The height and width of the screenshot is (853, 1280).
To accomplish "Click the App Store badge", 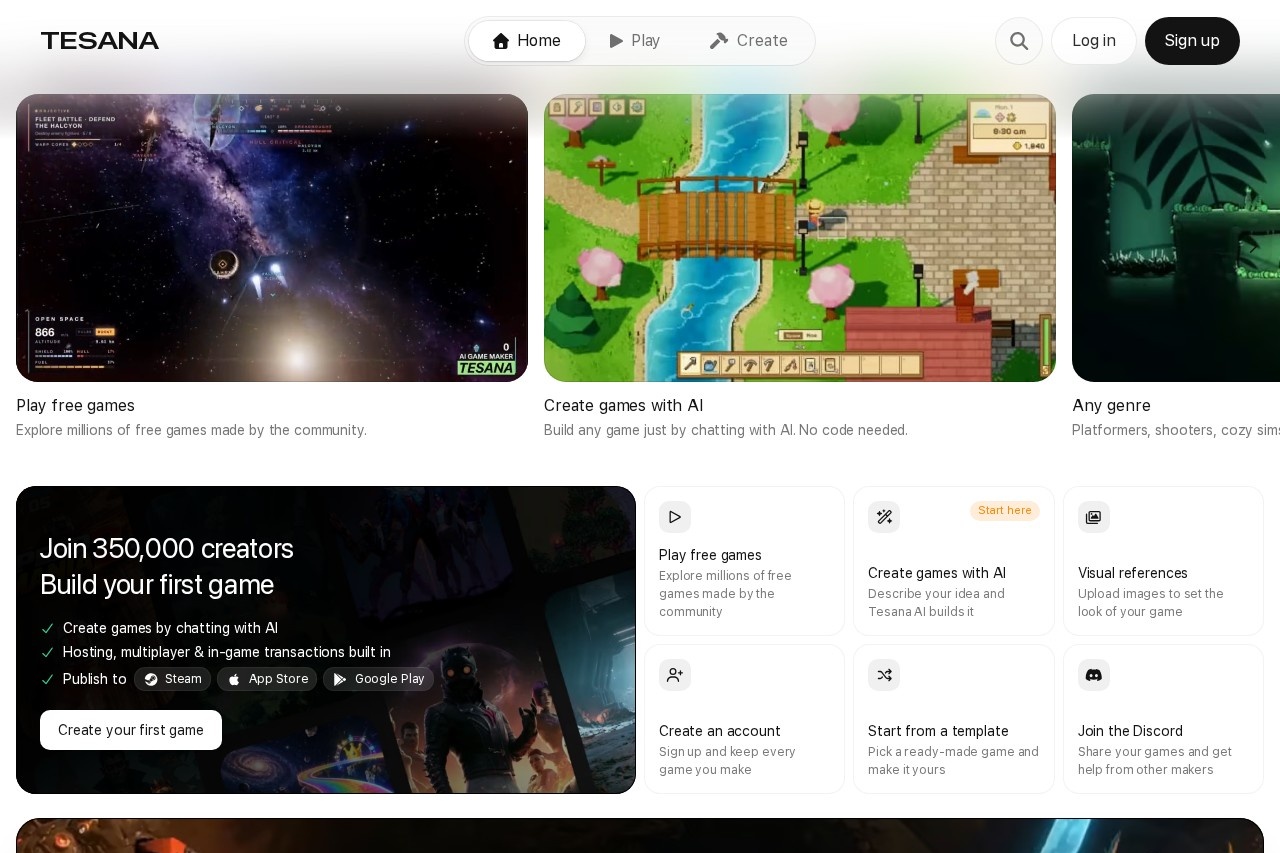I will pos(267,679).
